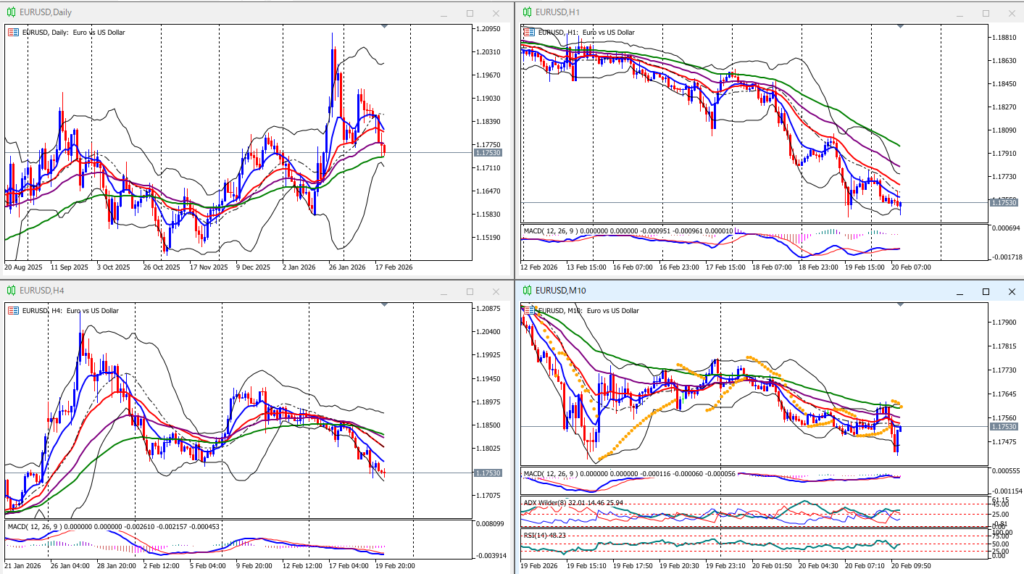
Task: Open the one-click trading icon on H4 chart
Action: tap(12, 311)
